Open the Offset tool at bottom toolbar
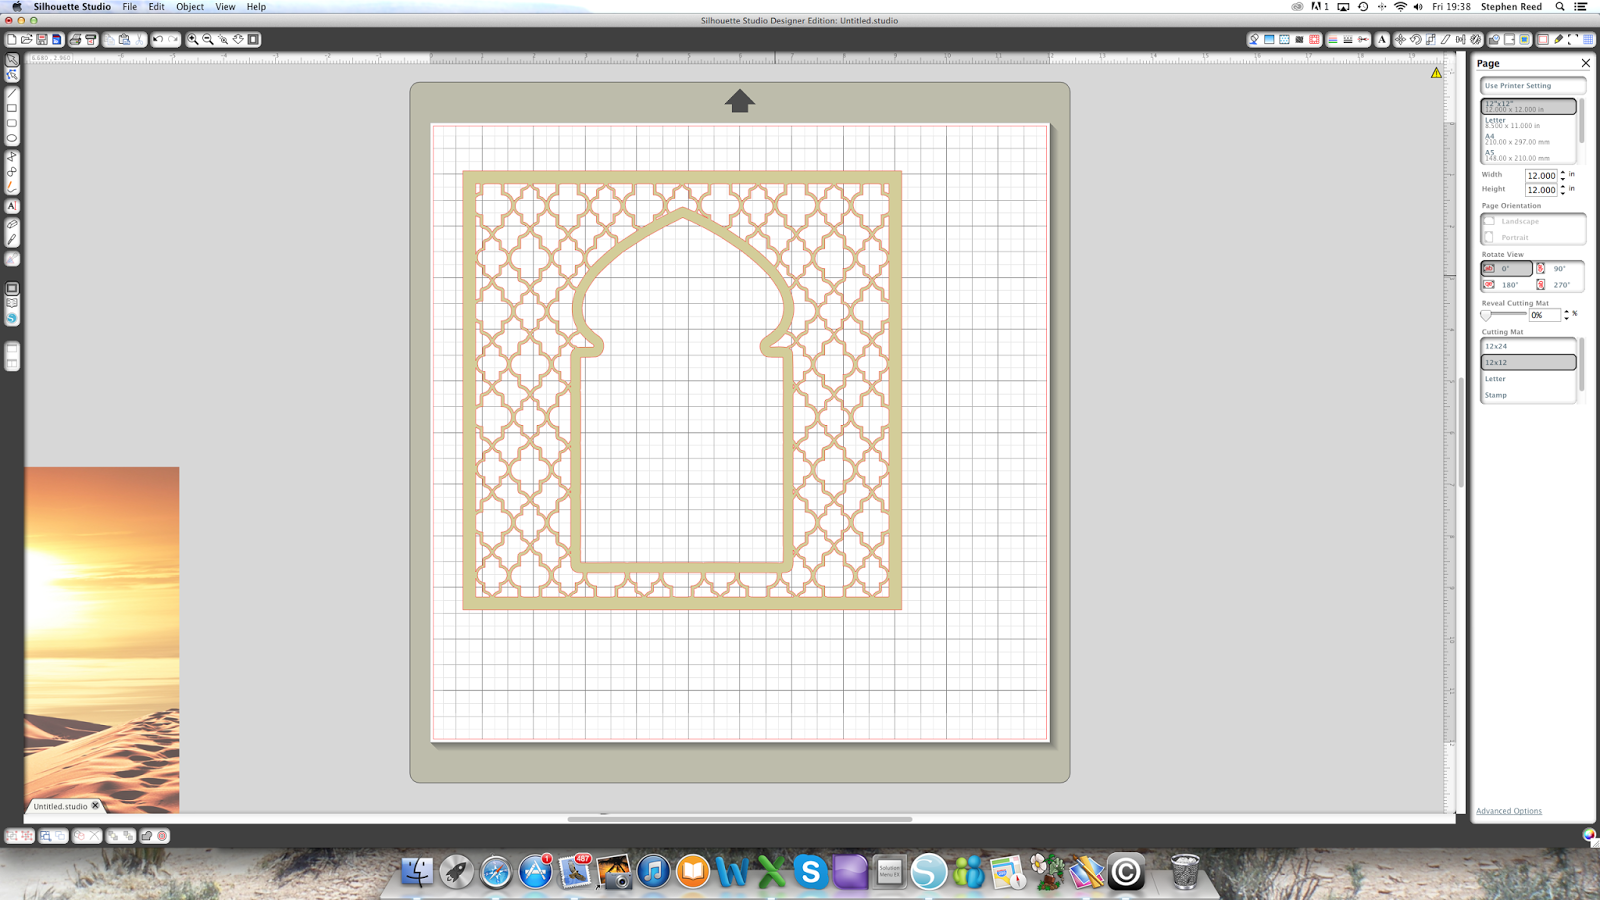The height and width of the screenshot is (900, 1600). click(162, 836)
